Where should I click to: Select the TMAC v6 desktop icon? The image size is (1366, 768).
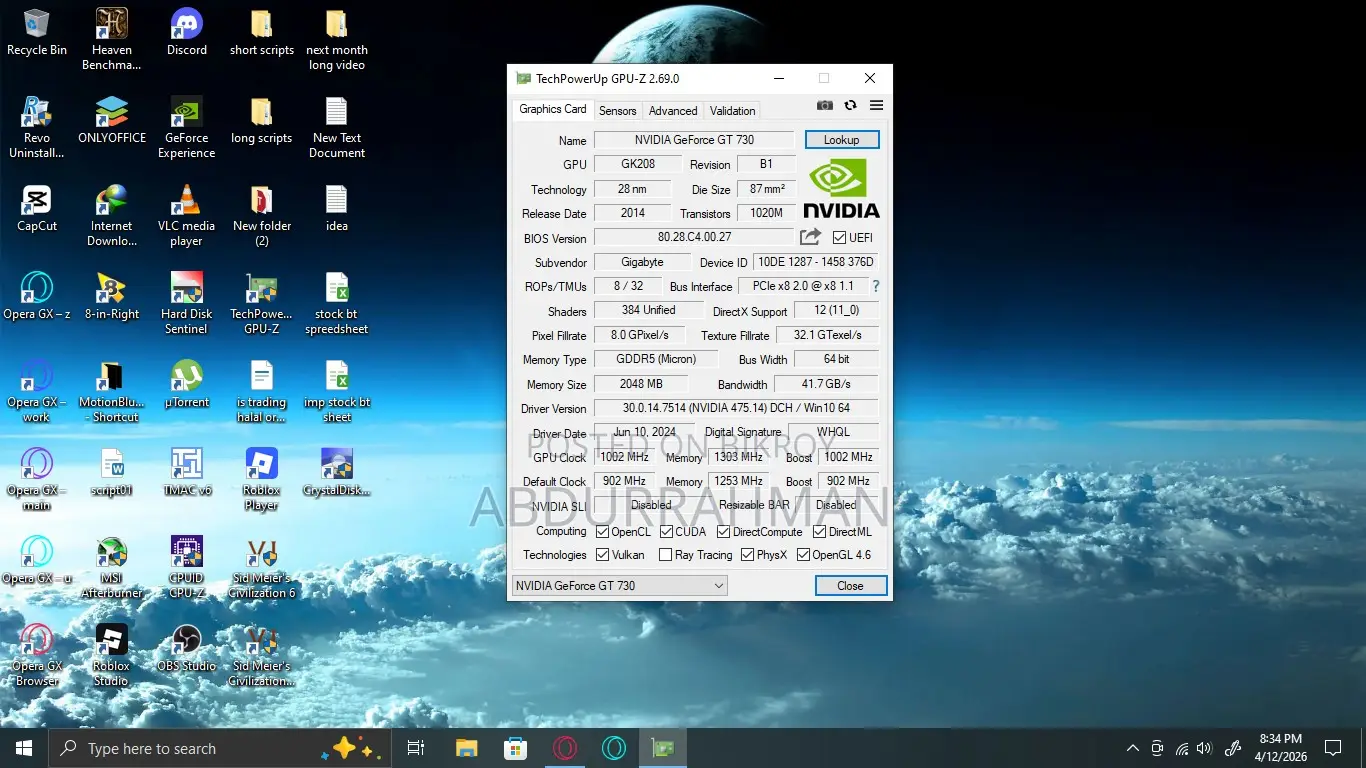tap(187, 472)
